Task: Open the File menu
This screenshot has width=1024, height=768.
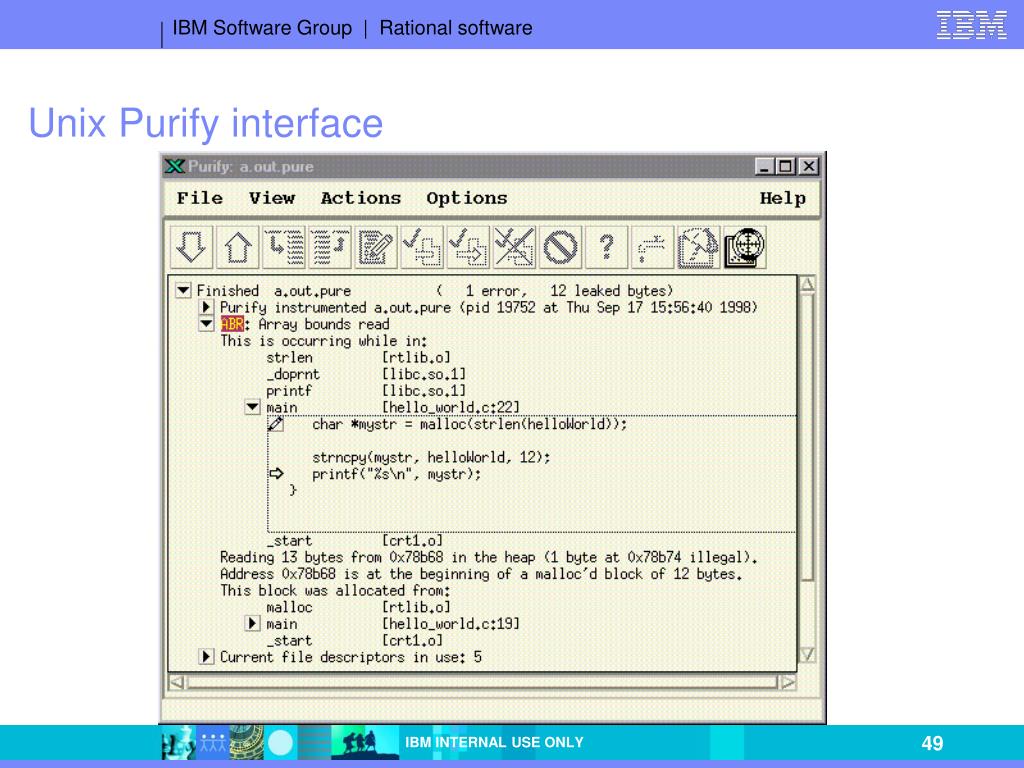Action: [200, 198]
